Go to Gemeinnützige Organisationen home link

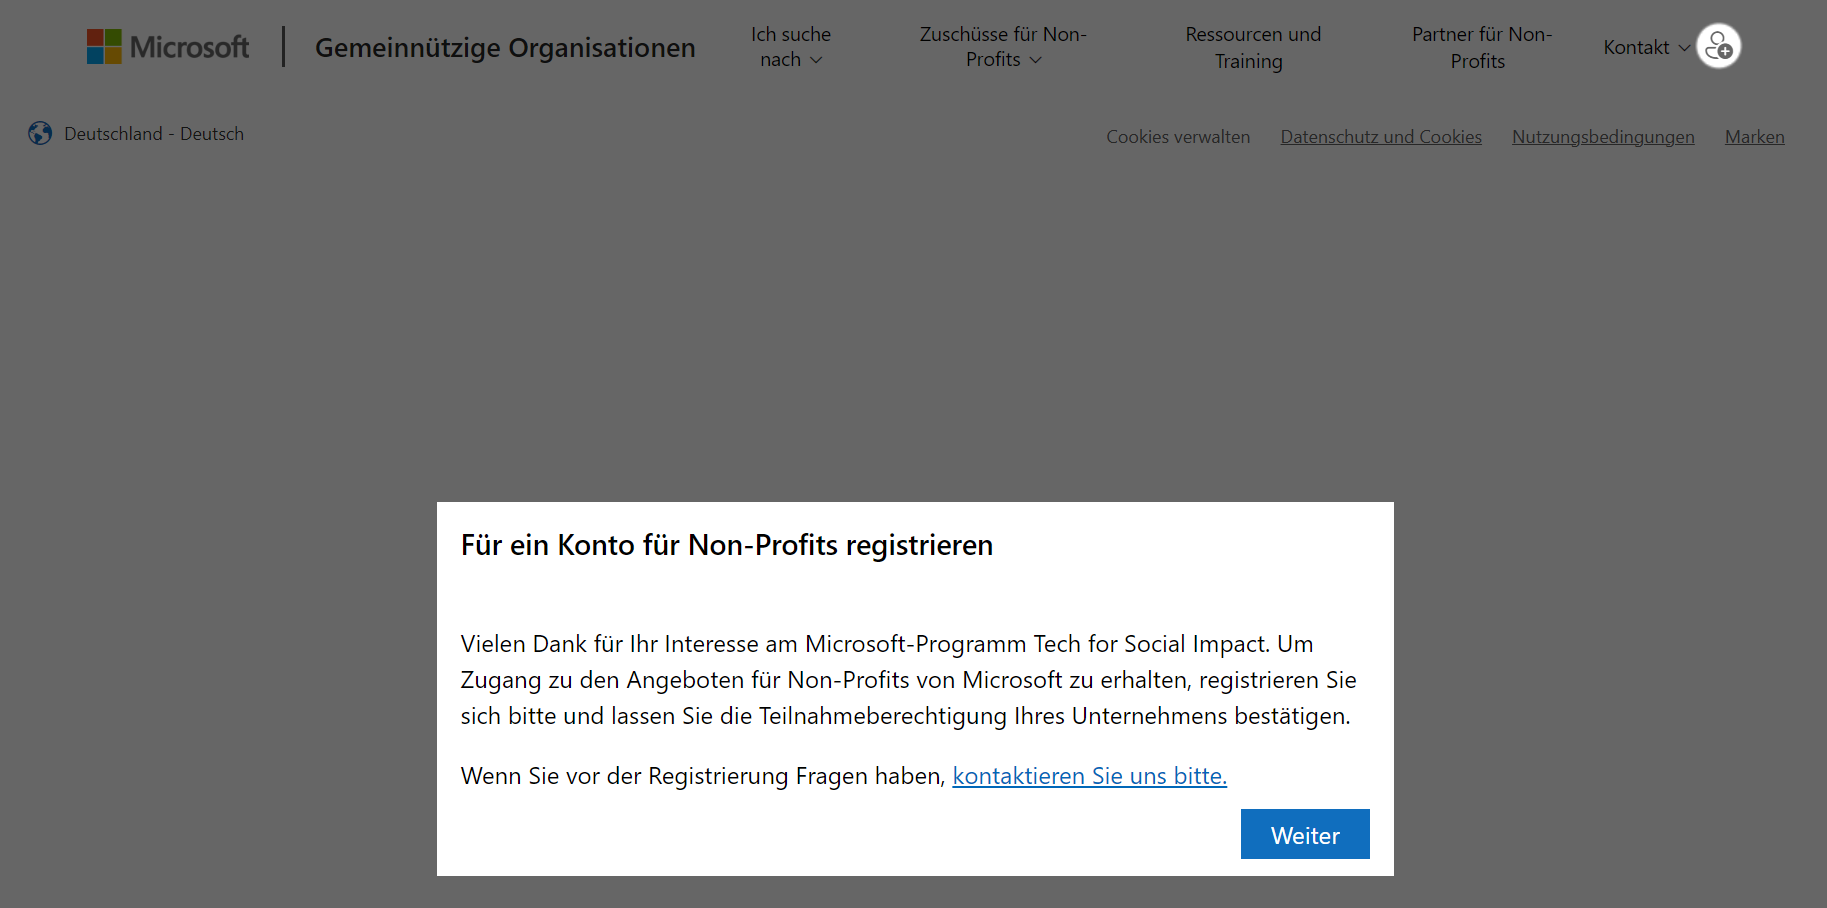point(505,47)
